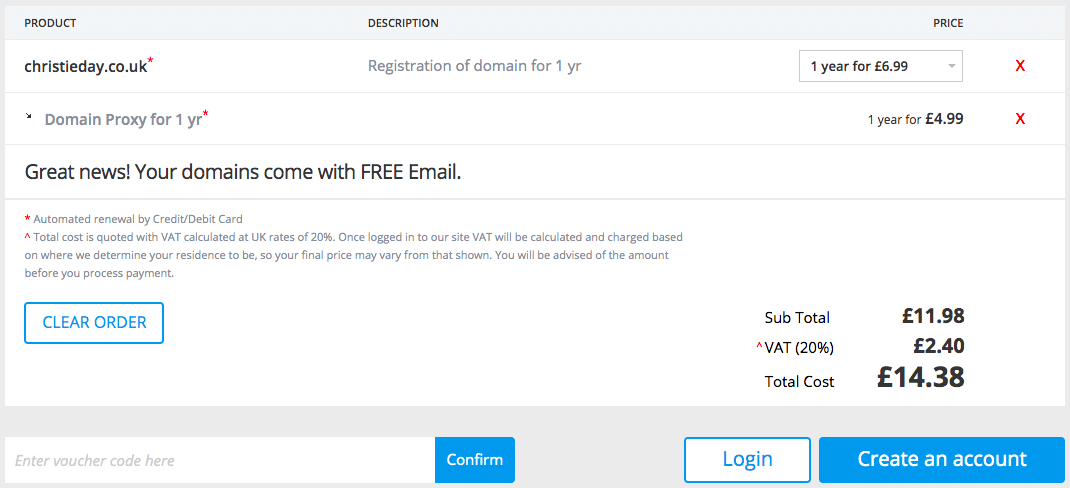Click the FREE Email announcement text
The width and height of the screenshot is (1070, 488).
[243, 173]
